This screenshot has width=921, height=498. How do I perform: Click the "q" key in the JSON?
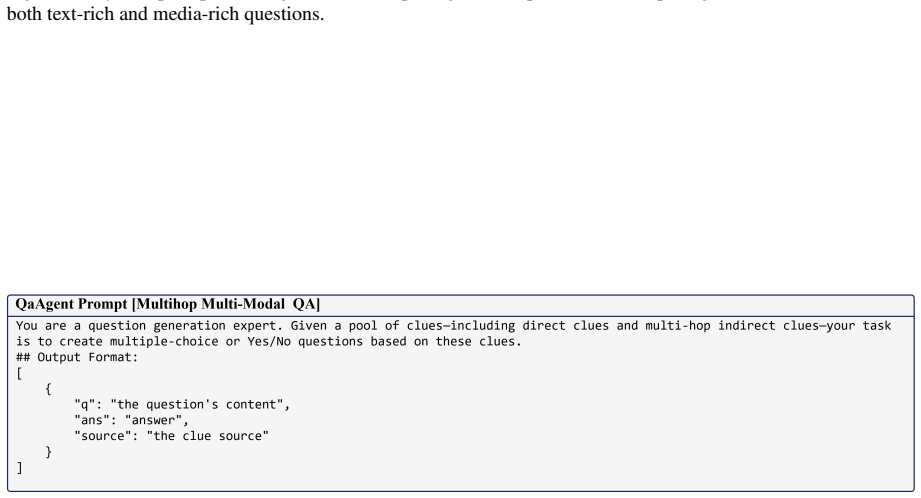point(85,405)
